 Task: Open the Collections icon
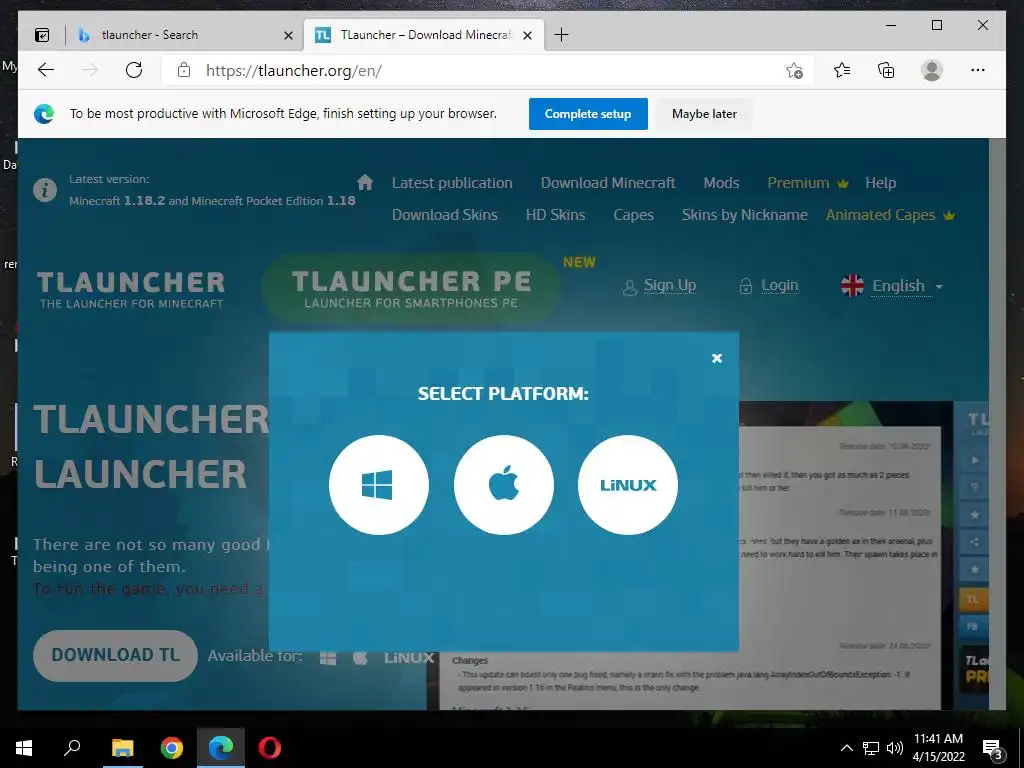[x=886, y=70]
